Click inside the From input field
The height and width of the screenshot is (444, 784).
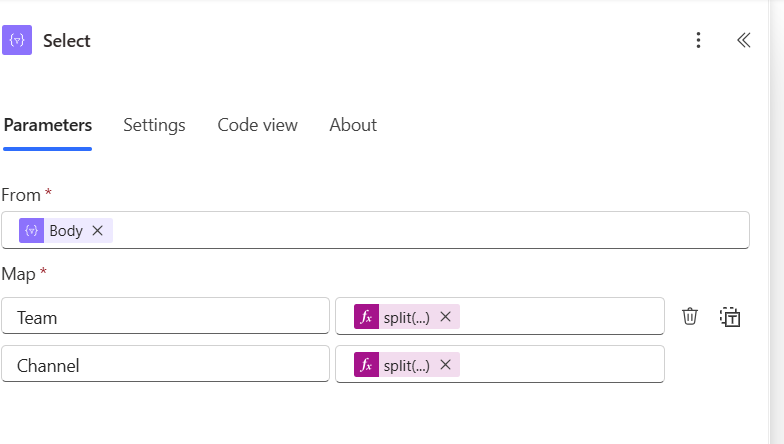pyautogui.click(x=430, y=231)
